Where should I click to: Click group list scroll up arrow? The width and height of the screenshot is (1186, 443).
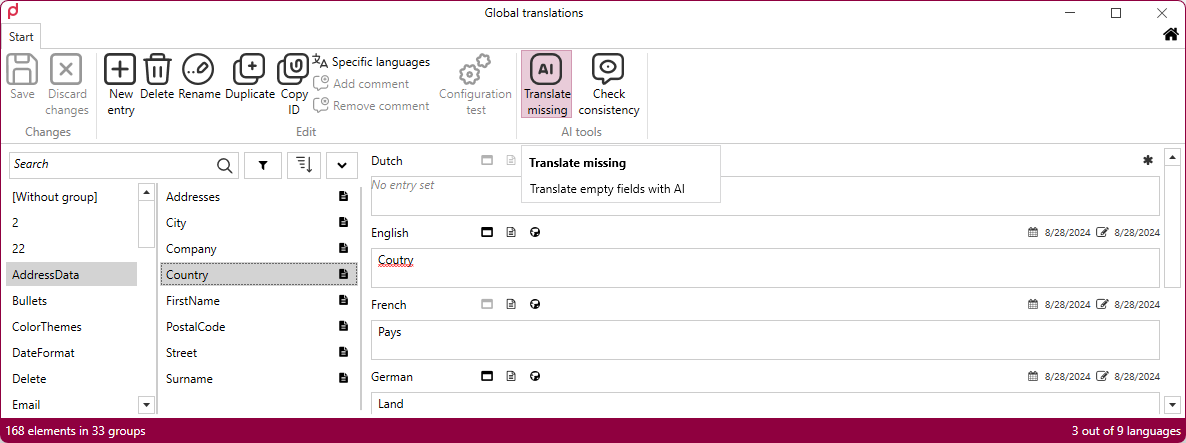(x=146, y=192)
